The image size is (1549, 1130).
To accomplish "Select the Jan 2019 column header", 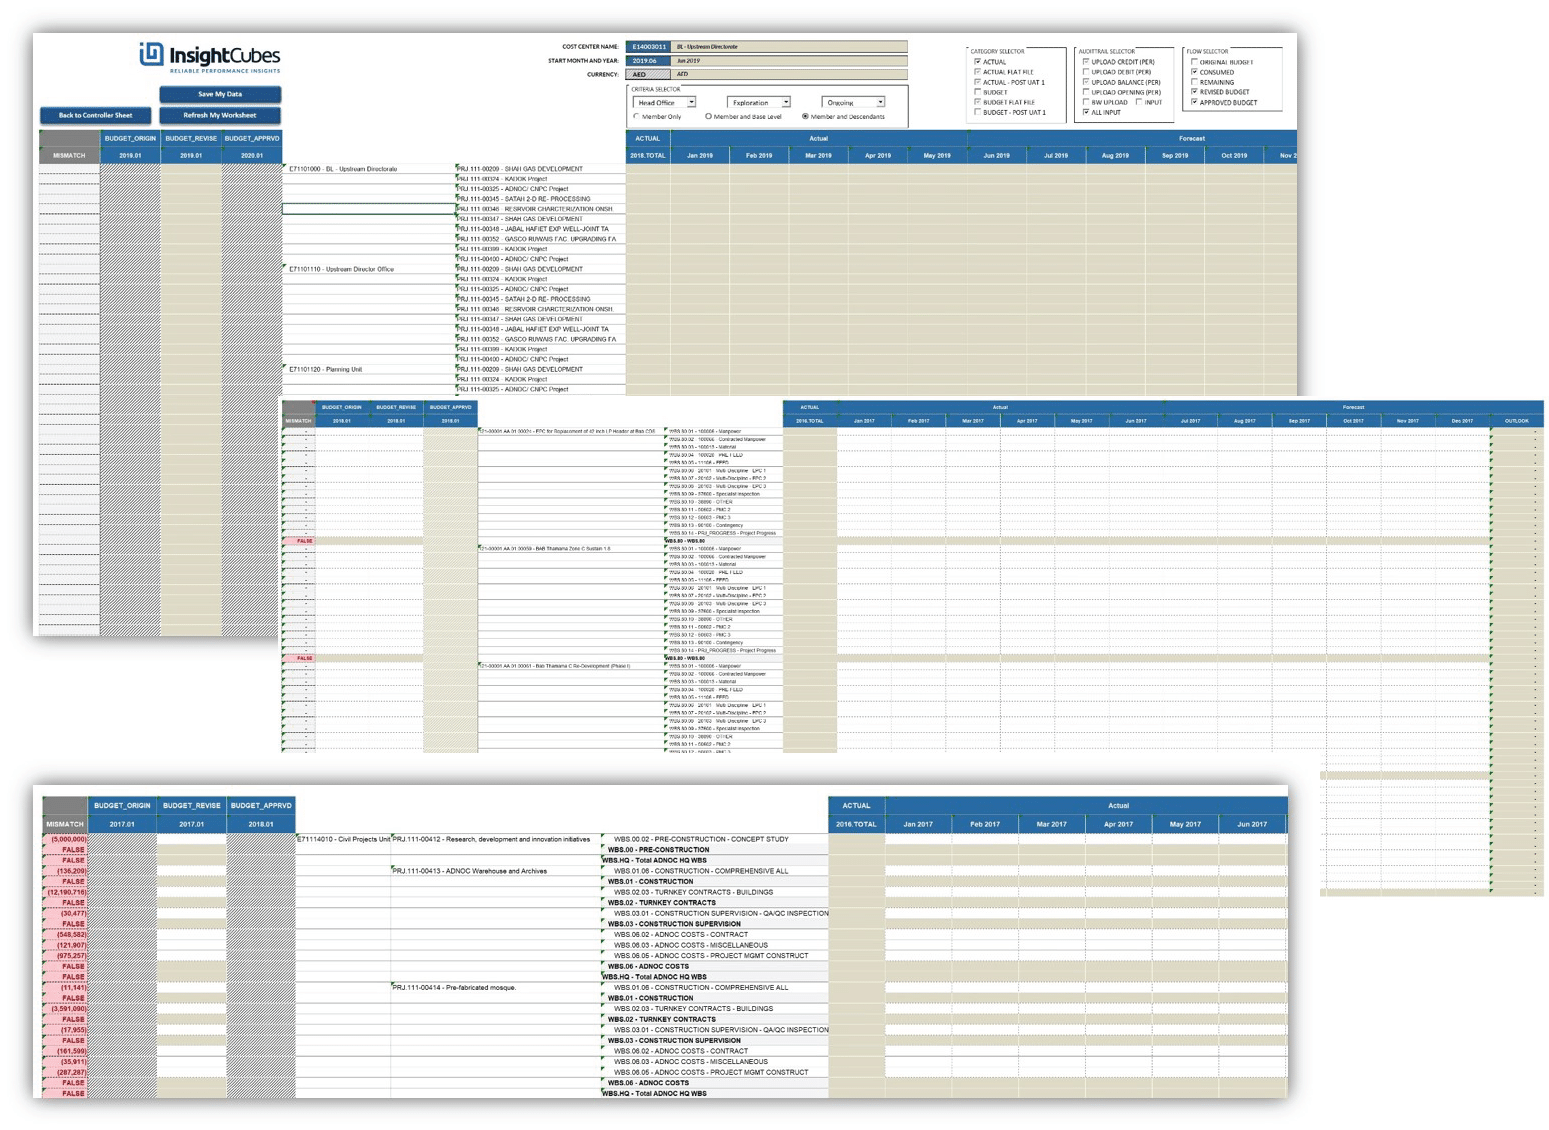I will coord(700,156).
